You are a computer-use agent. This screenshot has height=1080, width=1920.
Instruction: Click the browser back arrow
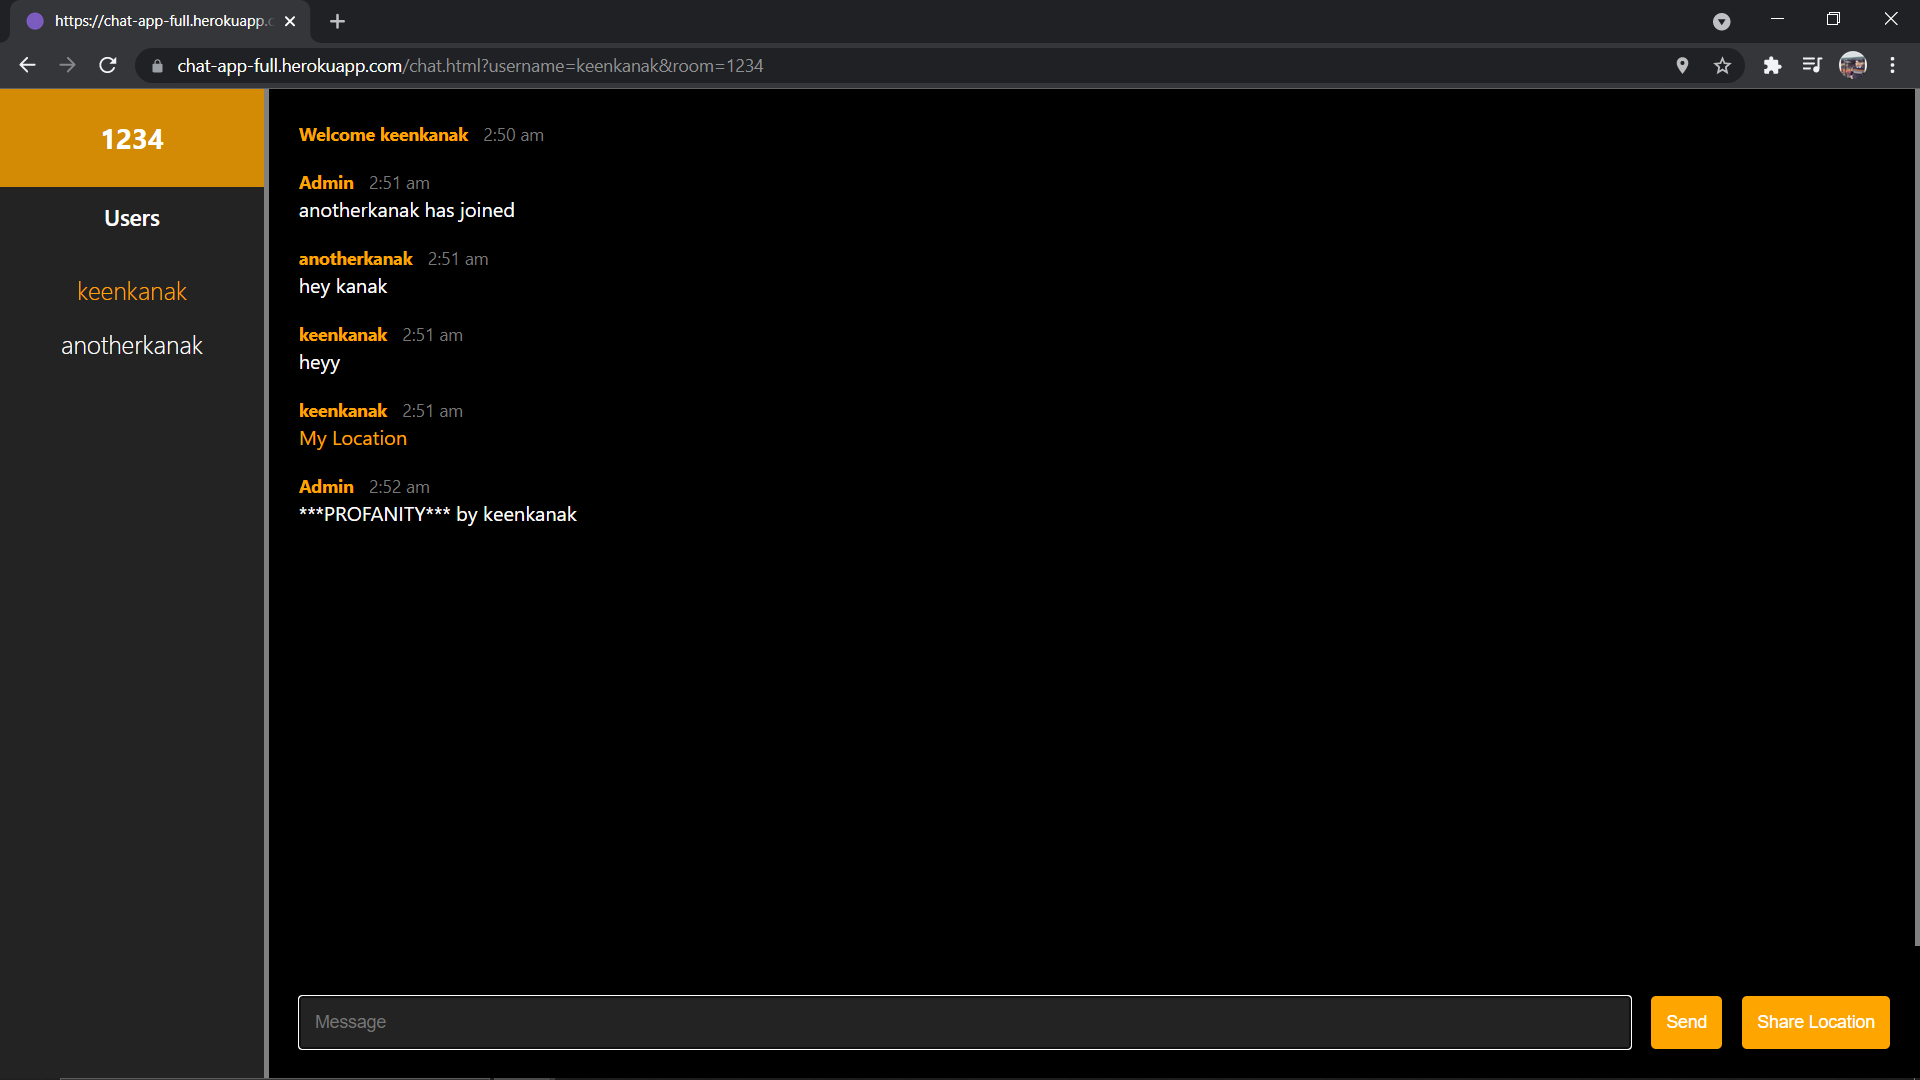pyautogui.click(x=27, y=65)
